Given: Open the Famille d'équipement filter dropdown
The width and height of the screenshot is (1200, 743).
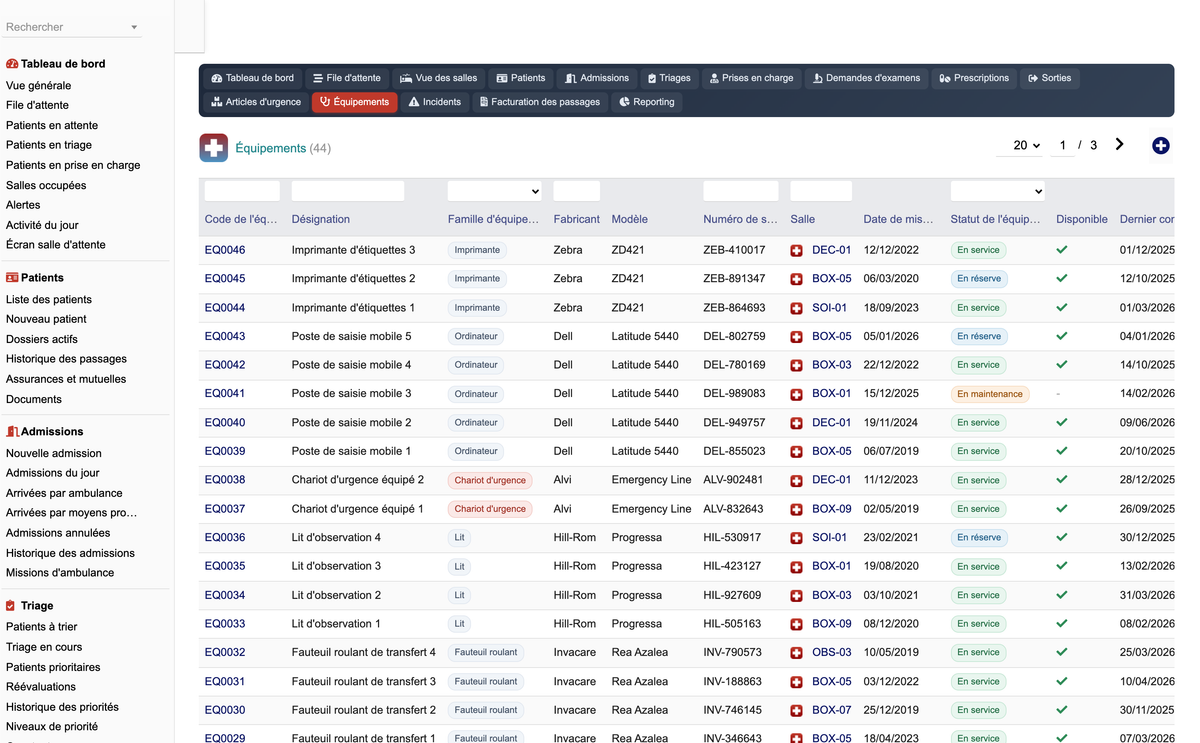Looking at the screenshot, I should [494, 191].
